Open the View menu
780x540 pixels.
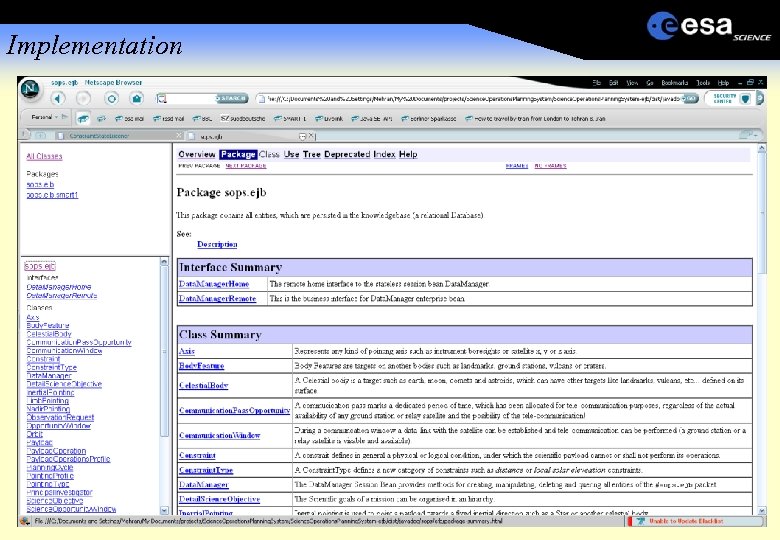tap(632, 83)
